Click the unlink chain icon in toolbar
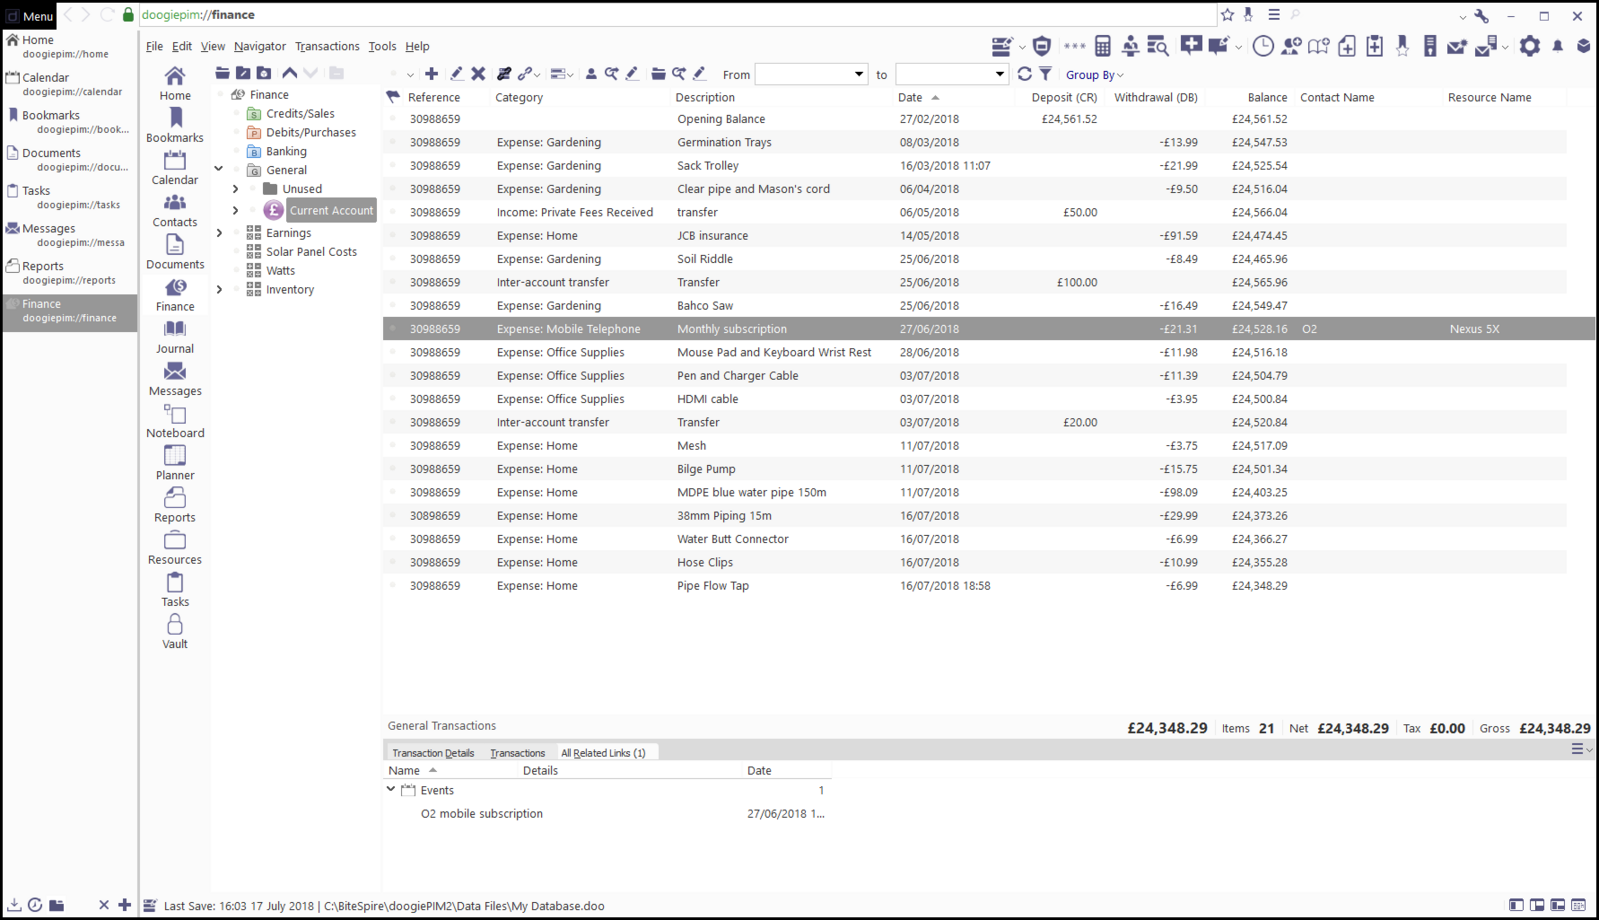 click(504, 74)
